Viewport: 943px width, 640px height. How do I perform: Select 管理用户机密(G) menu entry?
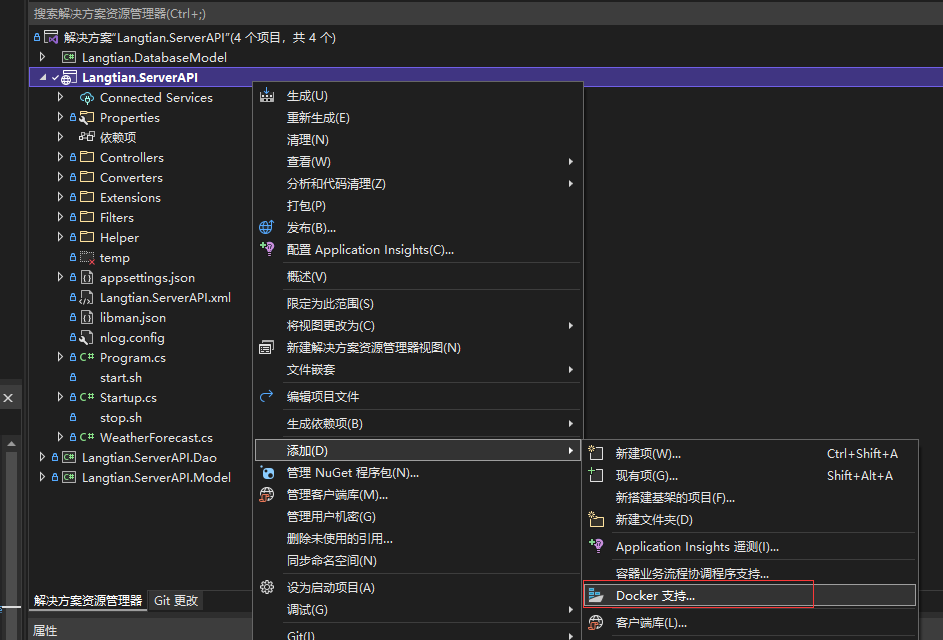[x=418, y=517]
